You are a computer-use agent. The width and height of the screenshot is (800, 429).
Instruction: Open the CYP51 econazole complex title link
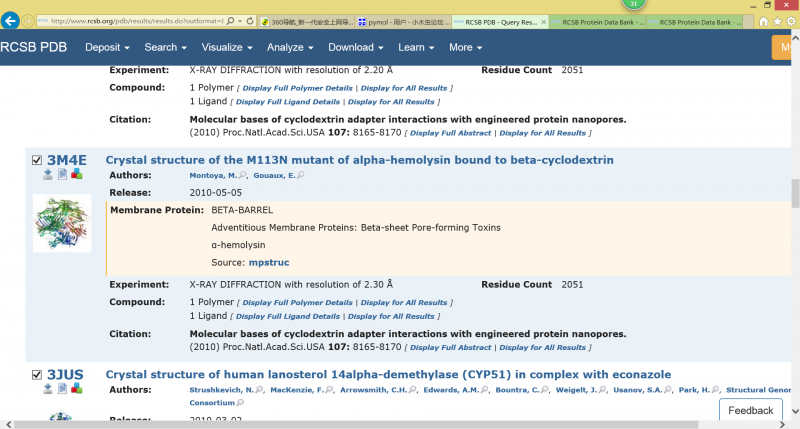[388, 375]
